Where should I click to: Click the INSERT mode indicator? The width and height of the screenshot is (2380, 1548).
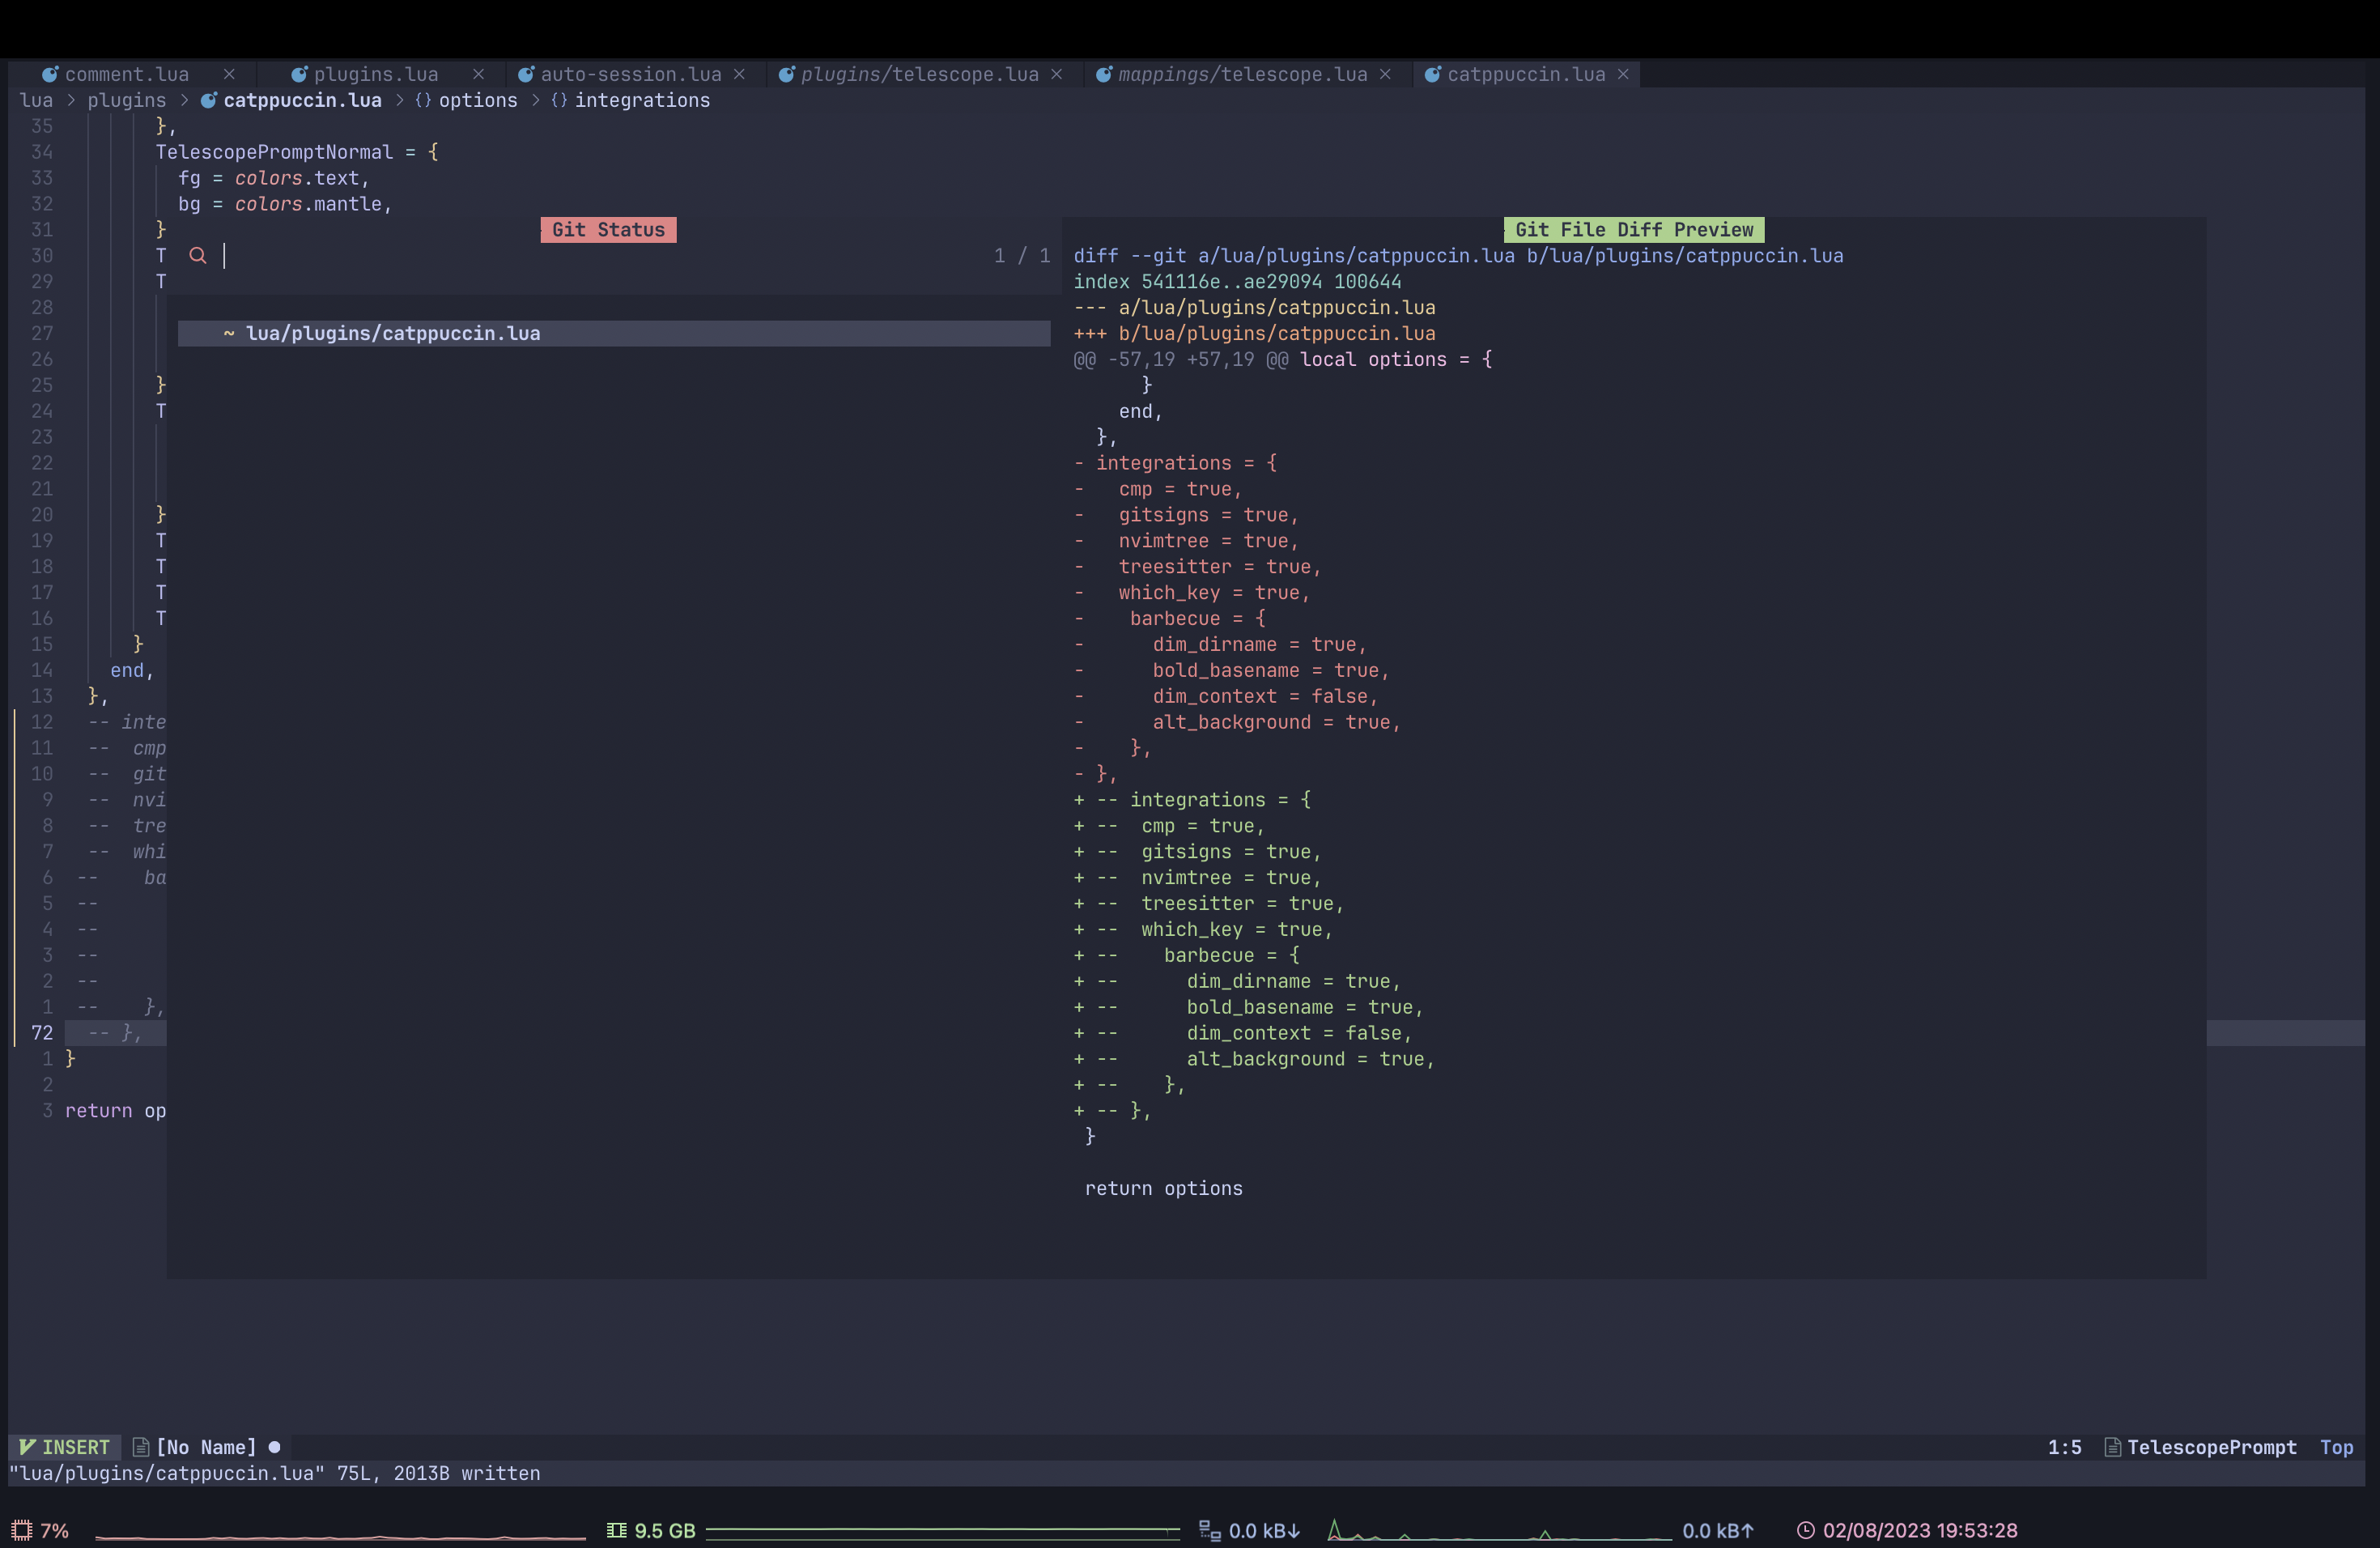64,1447
